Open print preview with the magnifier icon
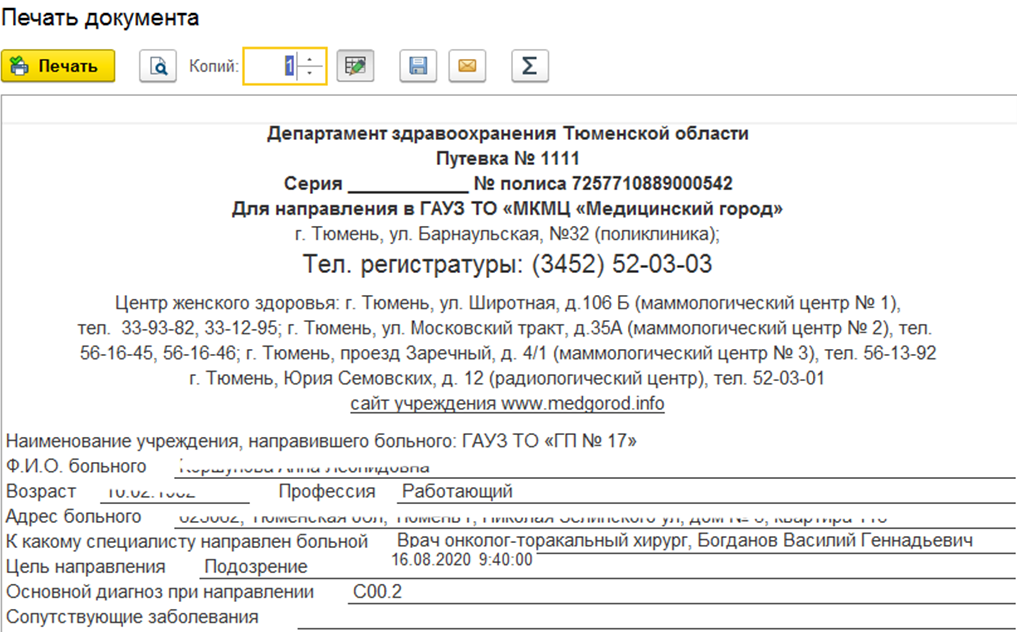The height and width of the screenshot is (632, 1017). coord(157,67)
